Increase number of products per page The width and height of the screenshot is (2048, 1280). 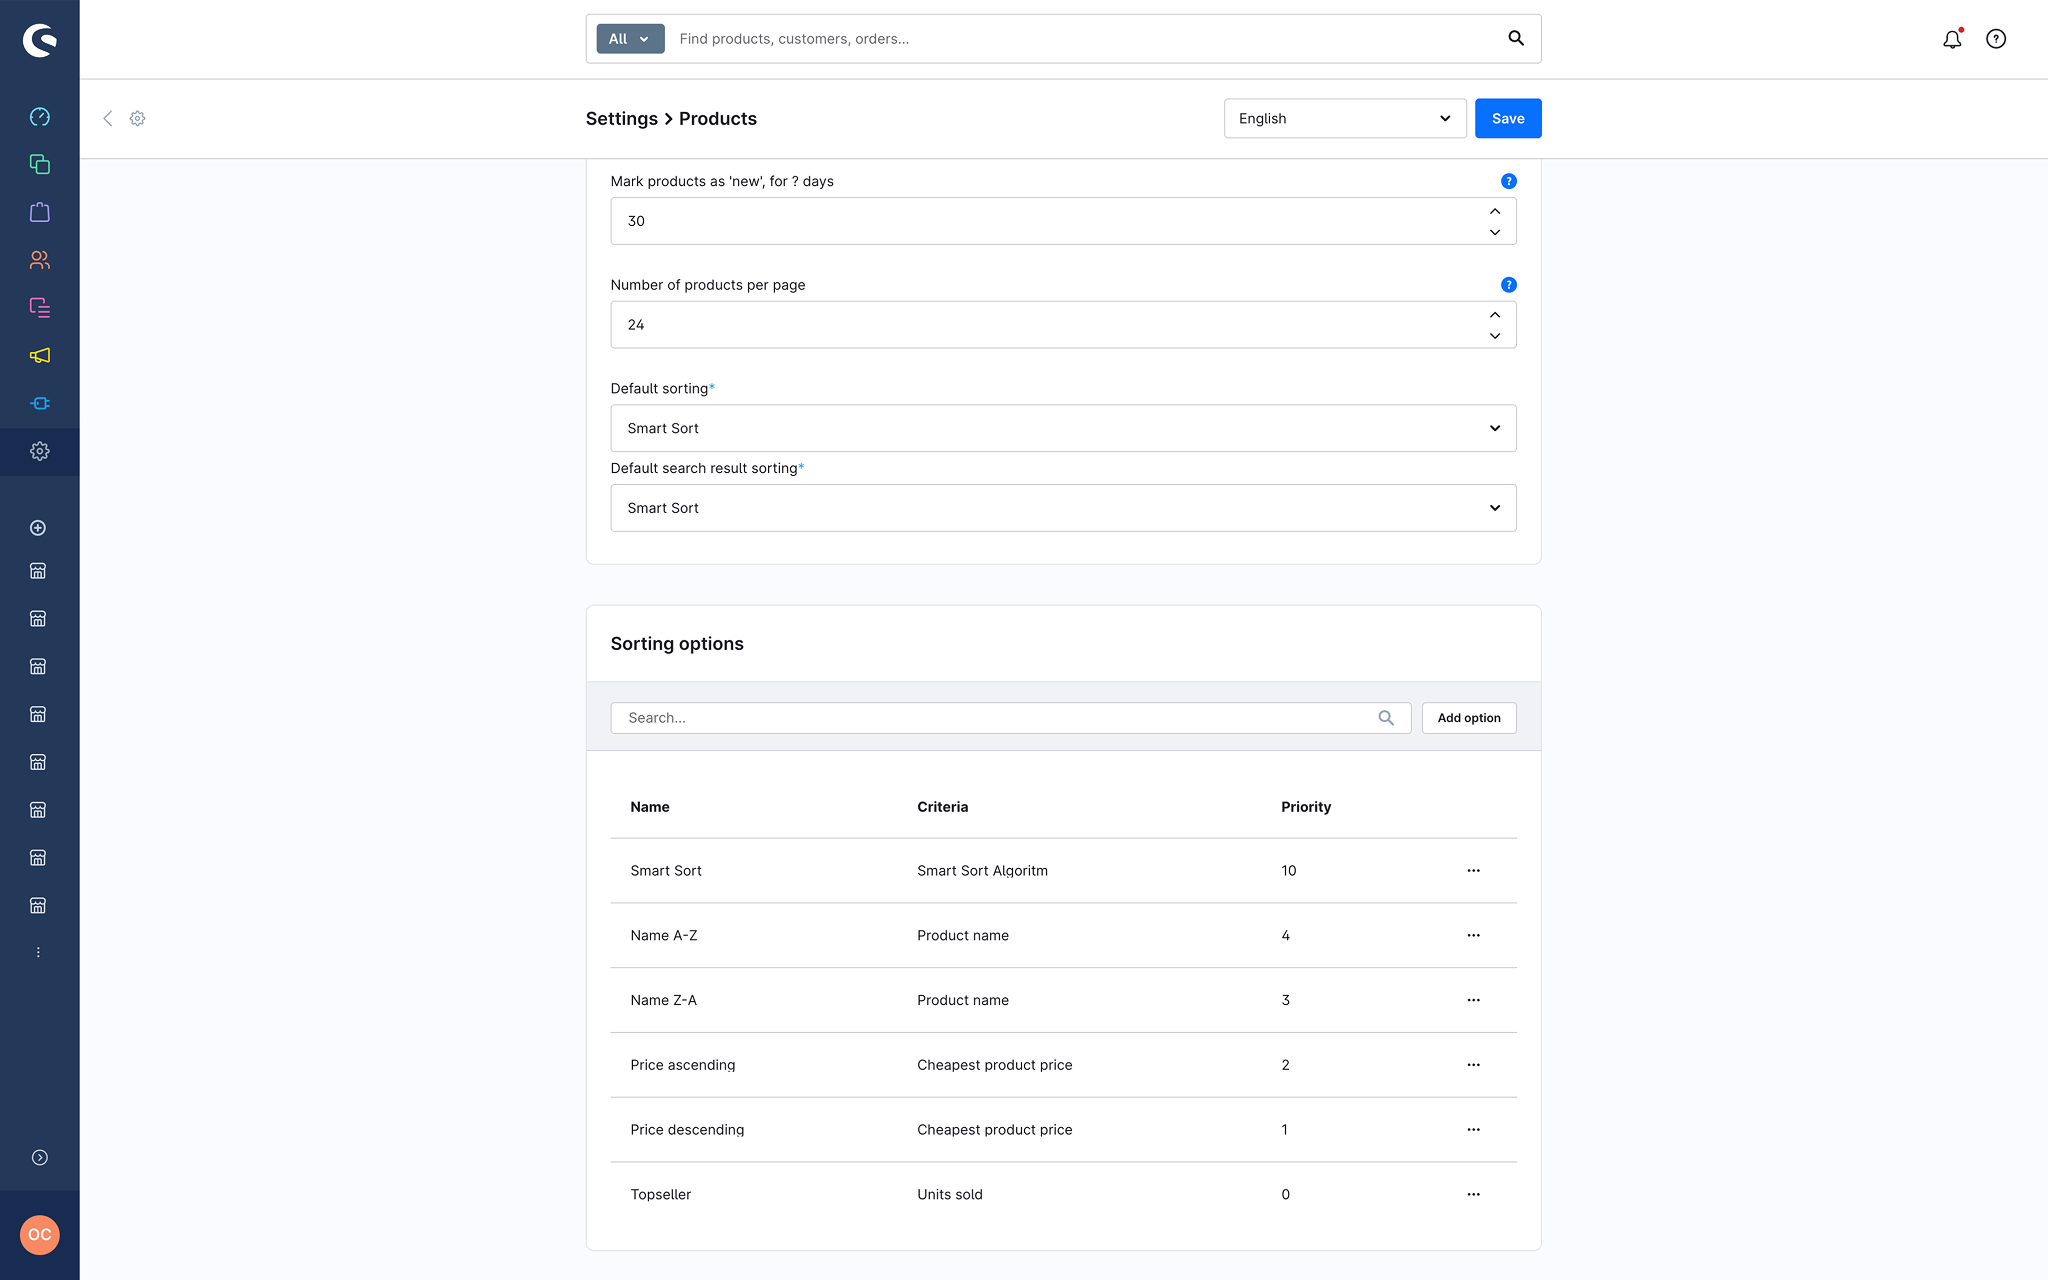[x=1495, y=315]
